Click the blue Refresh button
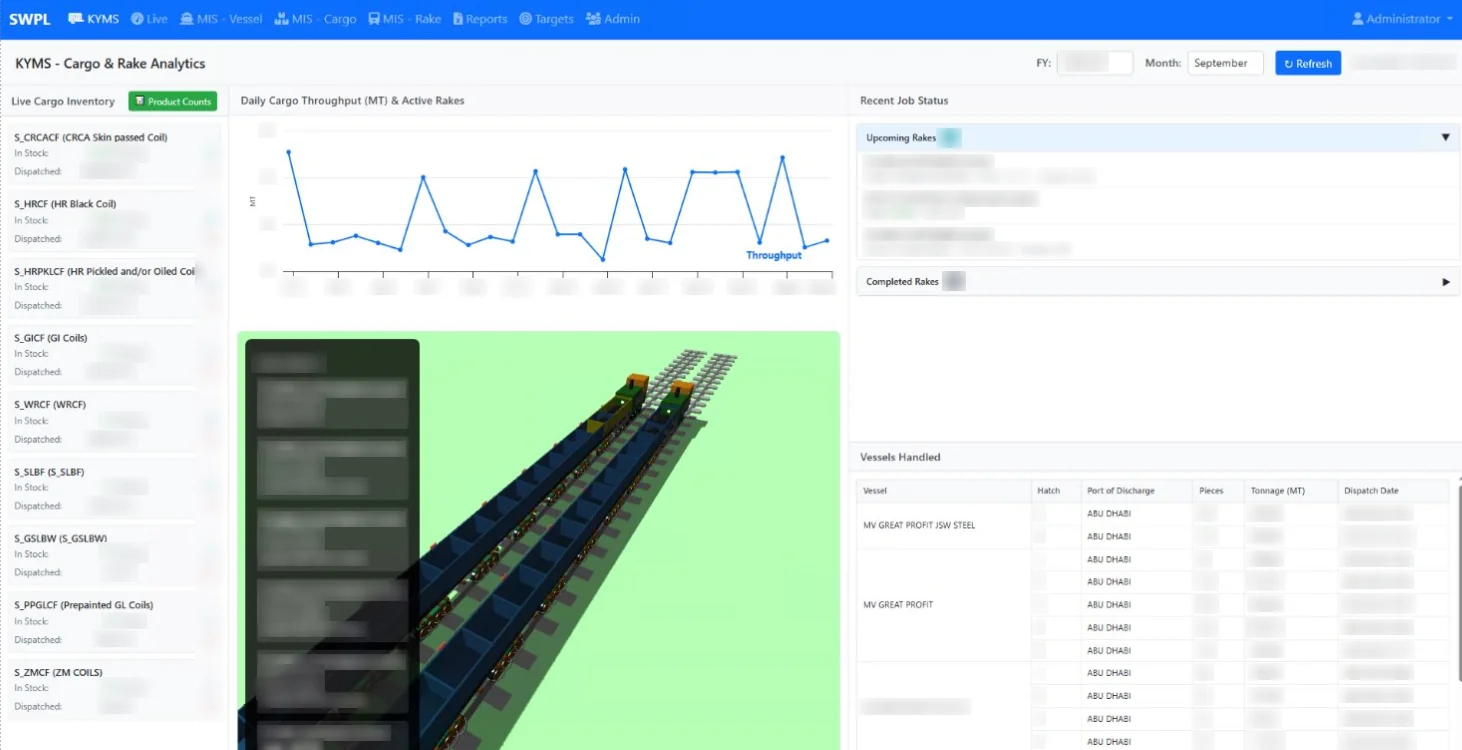Viewport: 1462px width, 750px height. pos(1308,63)
